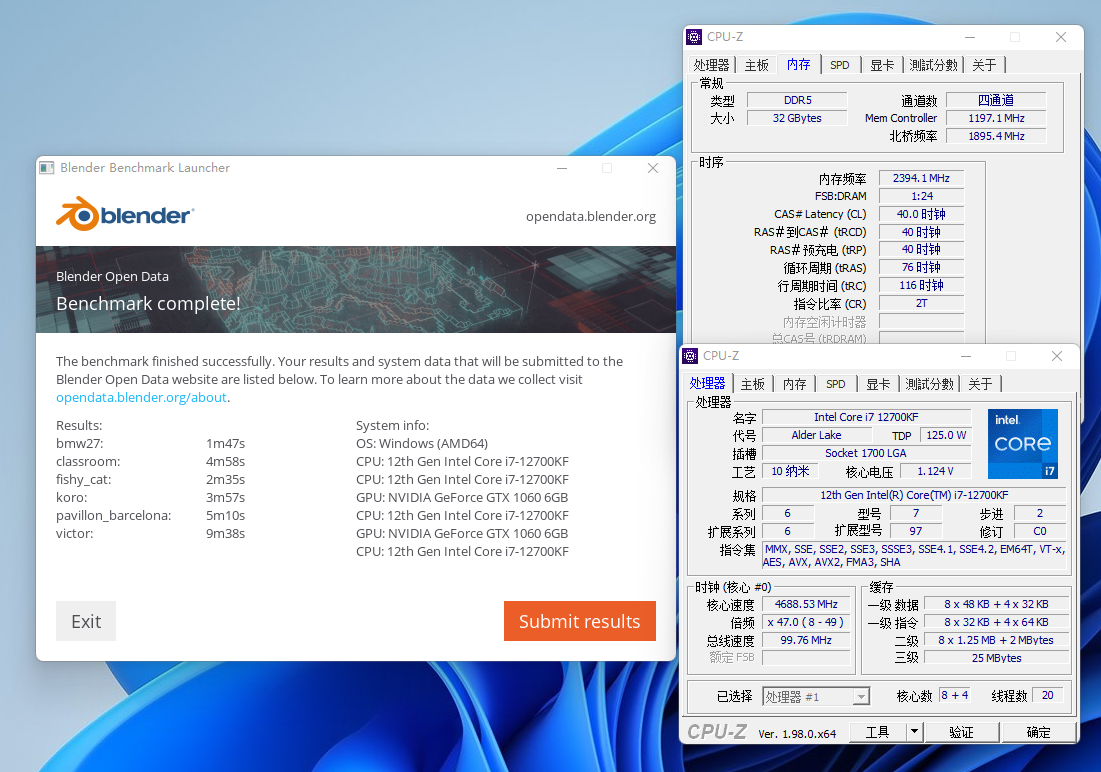Click the Blender logo in the launcher
Viewport: 1101px width, 772px height.
[x=125, y=214]
